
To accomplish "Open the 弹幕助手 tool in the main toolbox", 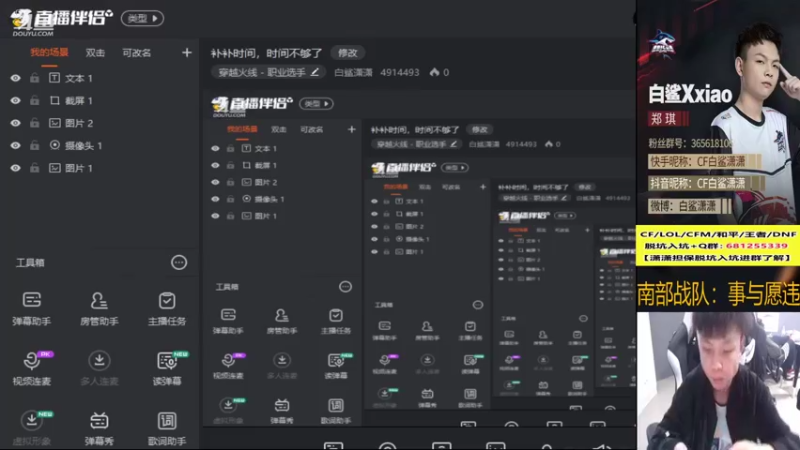I will (32, 308).
